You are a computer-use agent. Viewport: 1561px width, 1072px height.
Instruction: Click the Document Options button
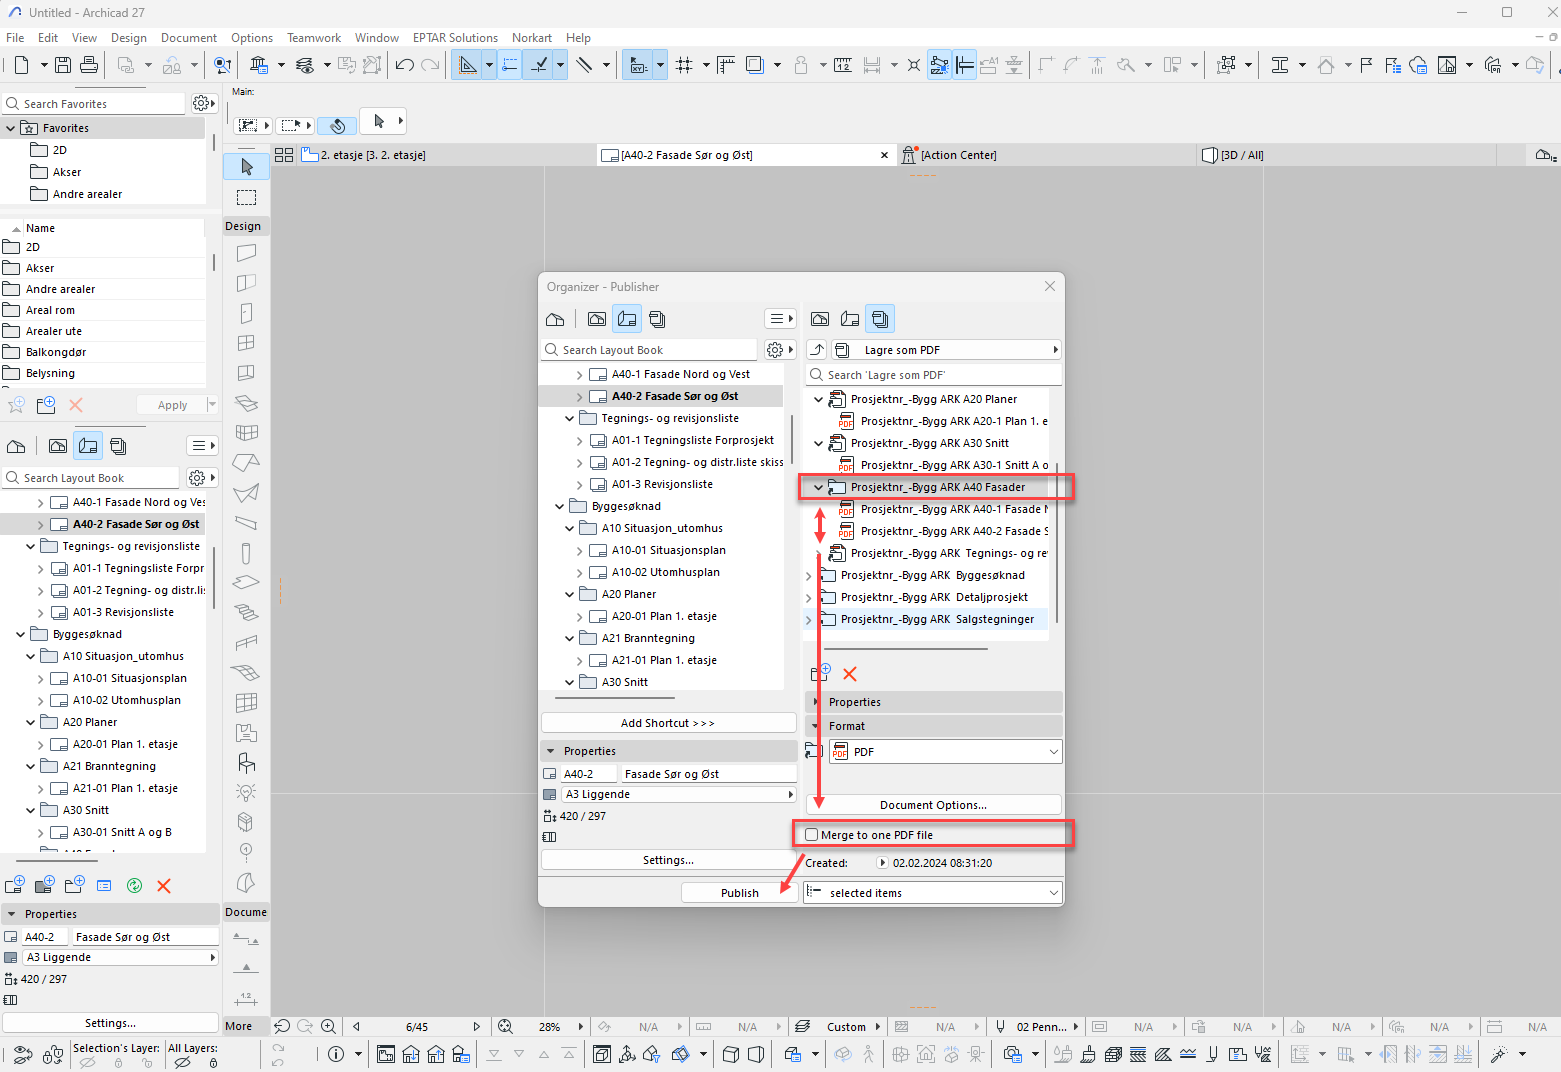coord(932,805)
